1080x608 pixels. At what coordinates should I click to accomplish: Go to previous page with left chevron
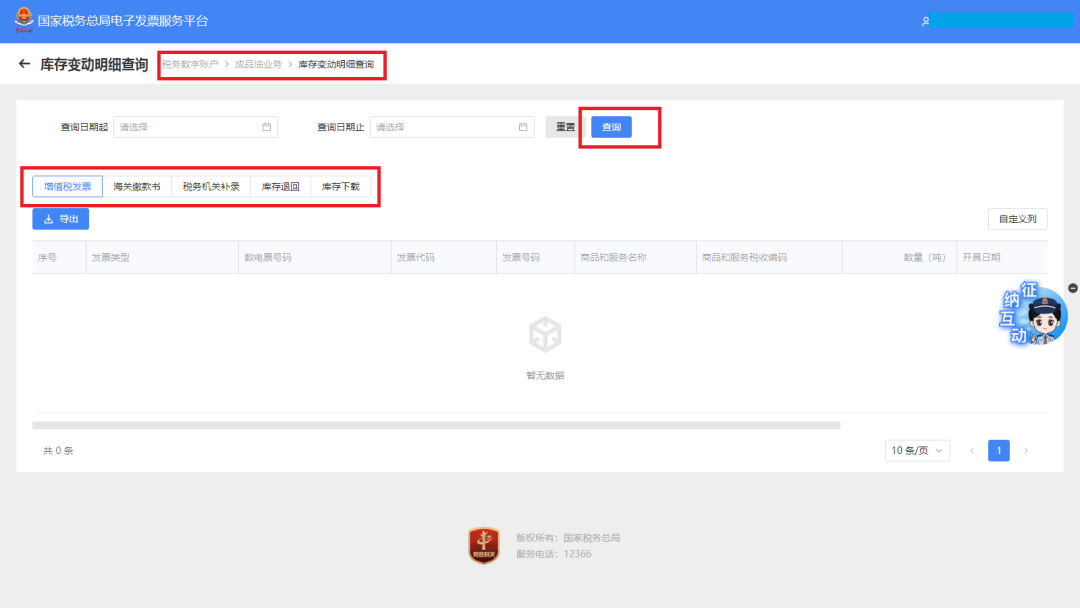pos(972,450)
